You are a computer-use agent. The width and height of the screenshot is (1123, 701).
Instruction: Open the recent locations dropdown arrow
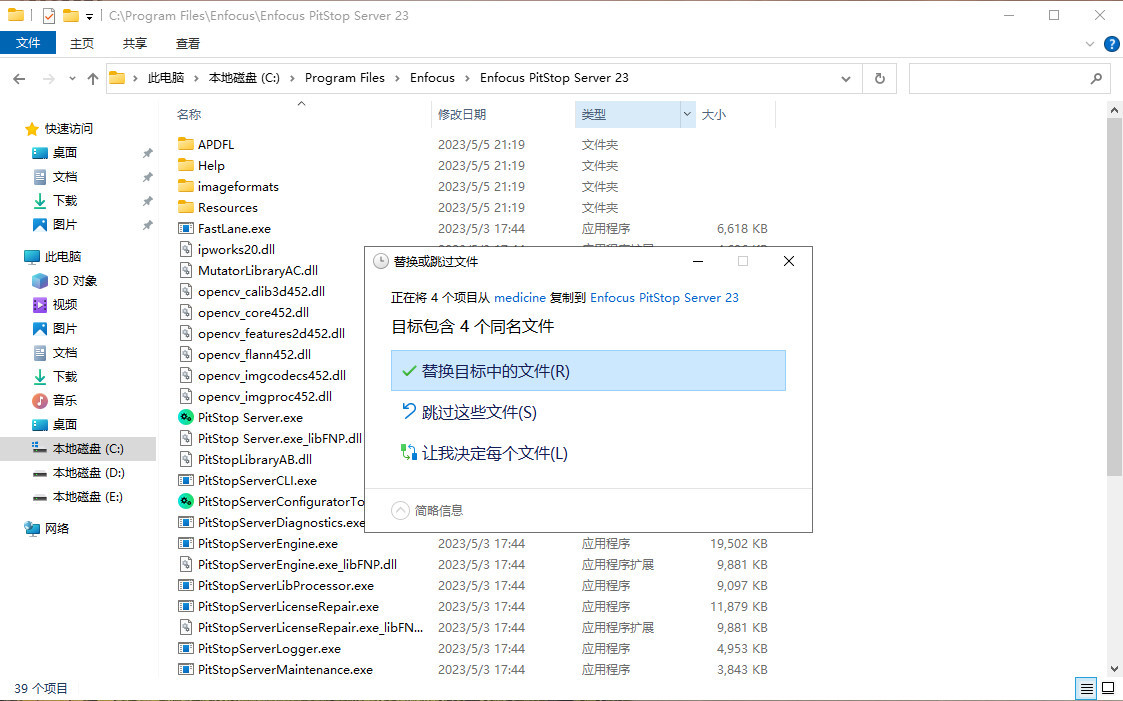(x=72, y=79)
